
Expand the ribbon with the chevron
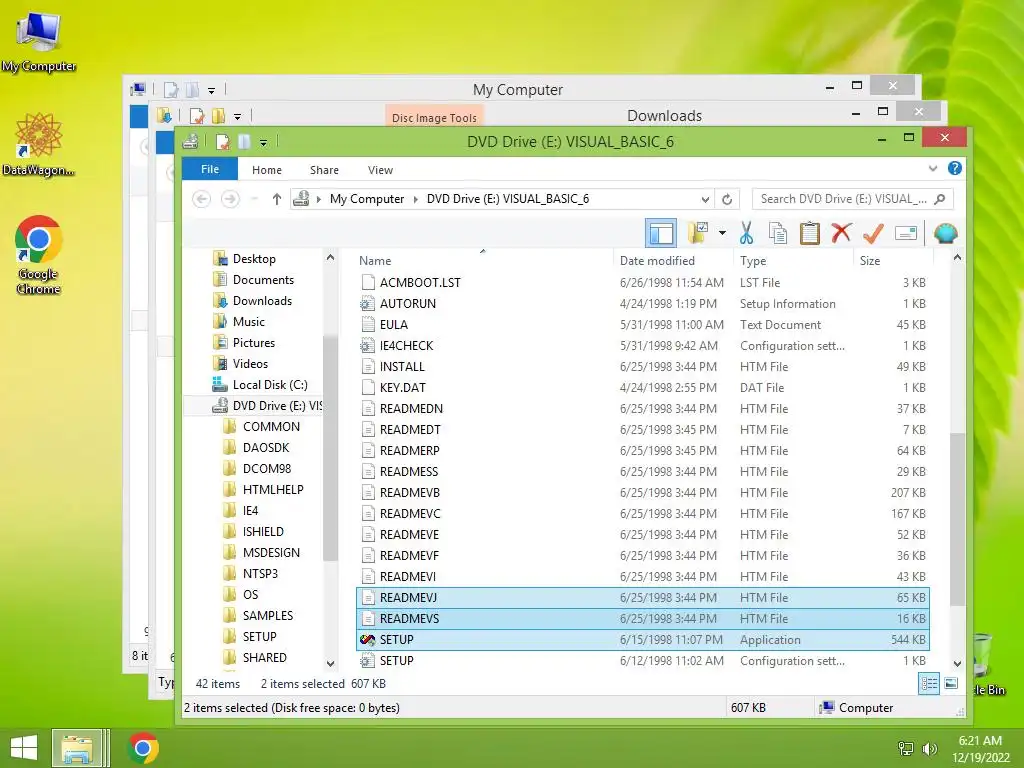pyautogui.click(x=933, y=168)
